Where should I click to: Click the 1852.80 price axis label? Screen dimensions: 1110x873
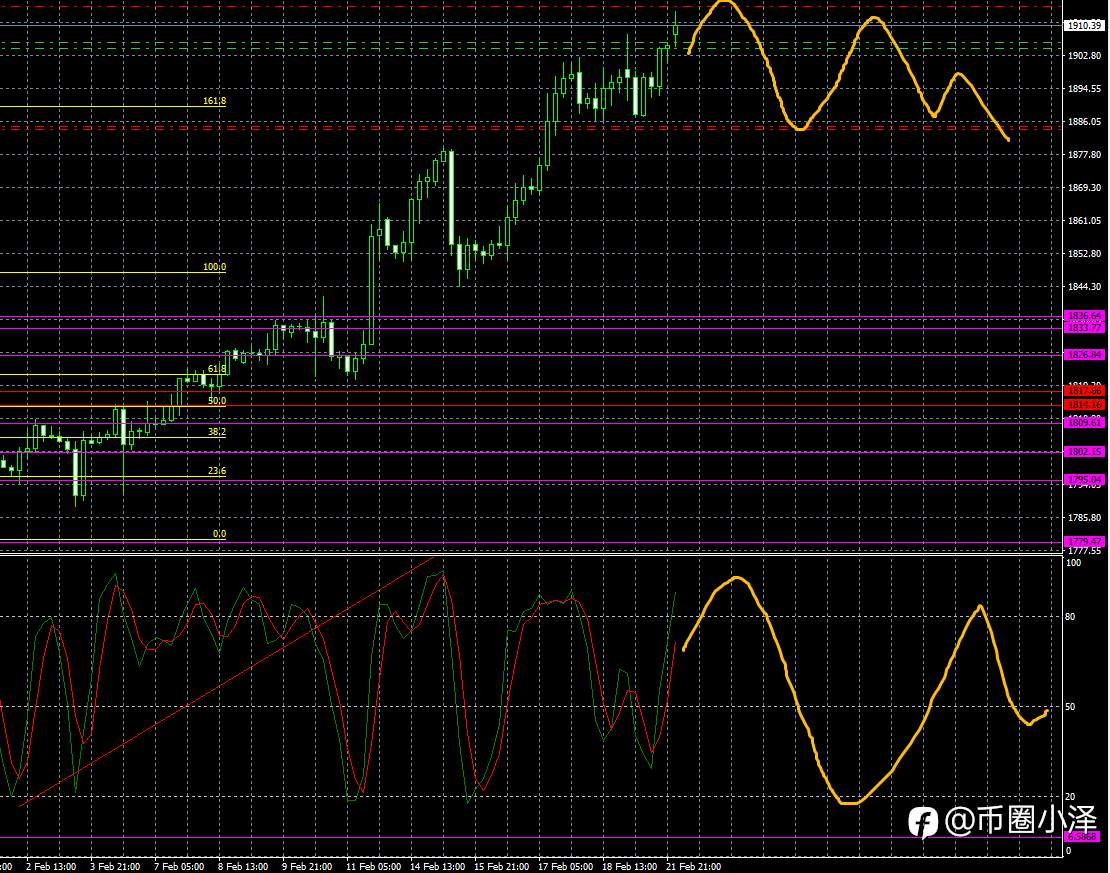pos(1084,253)
